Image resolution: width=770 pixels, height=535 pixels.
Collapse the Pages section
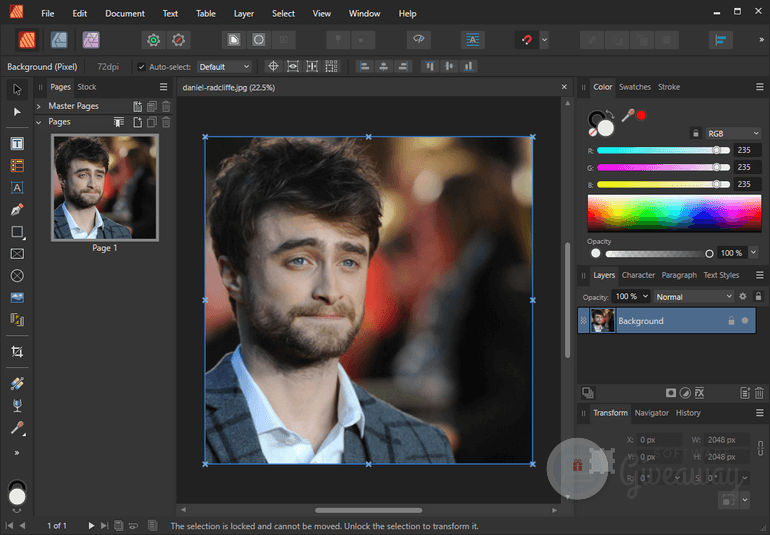click(x=39, y=122)
